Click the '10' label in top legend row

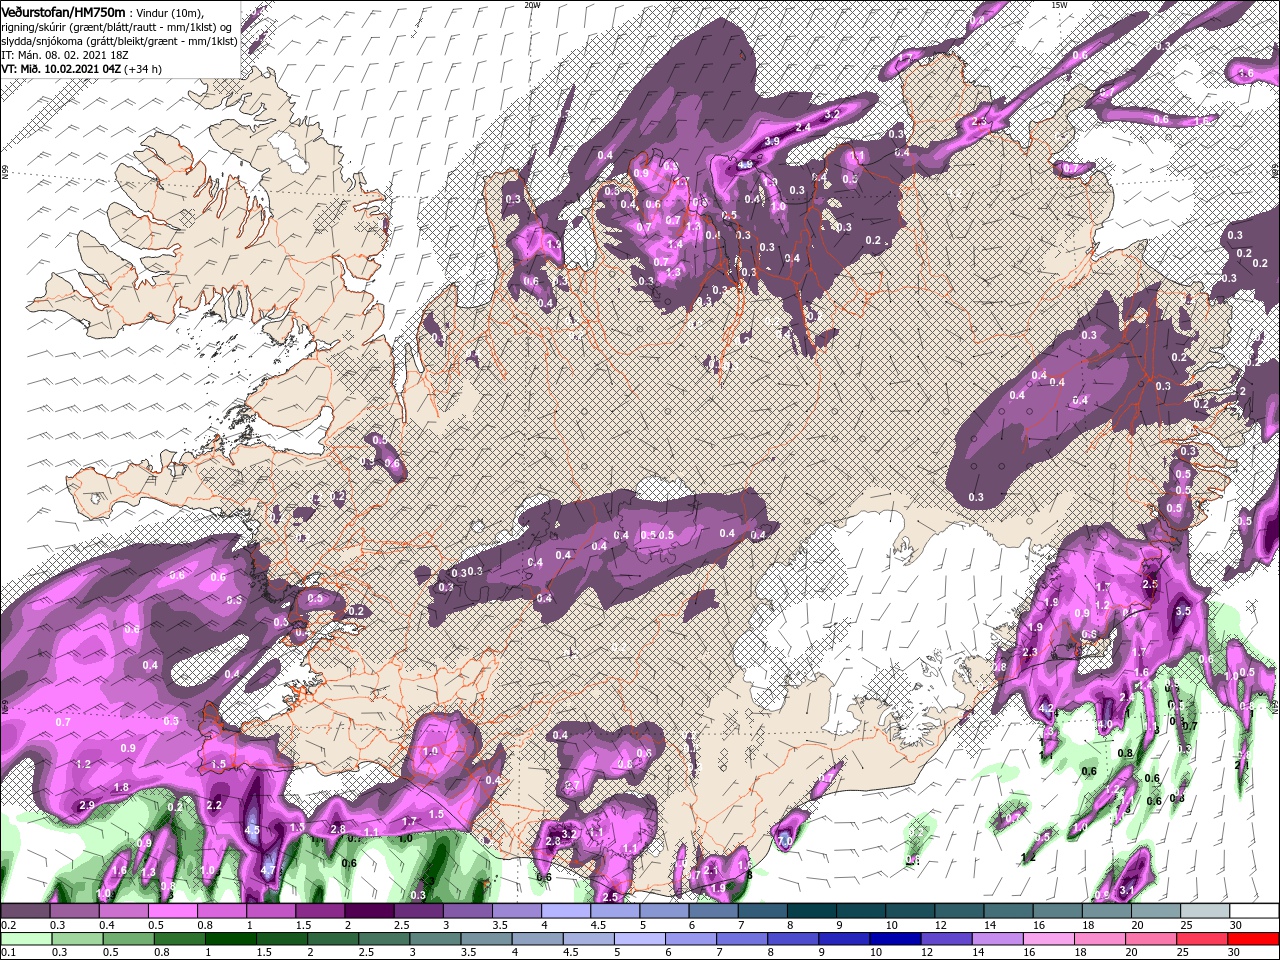890,925
